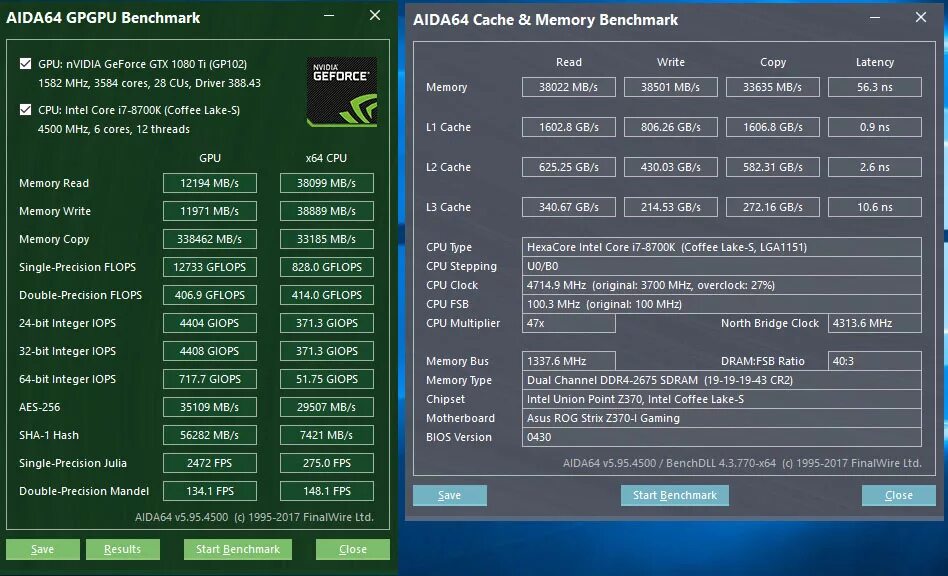Open Results in the GPGPU Benchmark window
Image resolution: width=948 pixels, height=576 pixels.
pyautogui.click(x=123, y=549)
